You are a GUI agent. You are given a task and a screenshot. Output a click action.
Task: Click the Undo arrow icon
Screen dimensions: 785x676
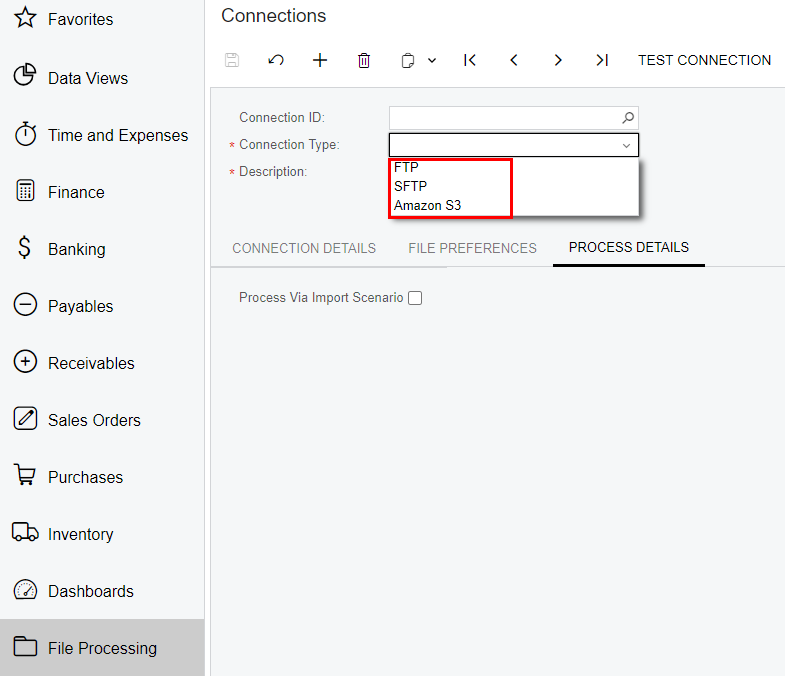coord(276,60)
